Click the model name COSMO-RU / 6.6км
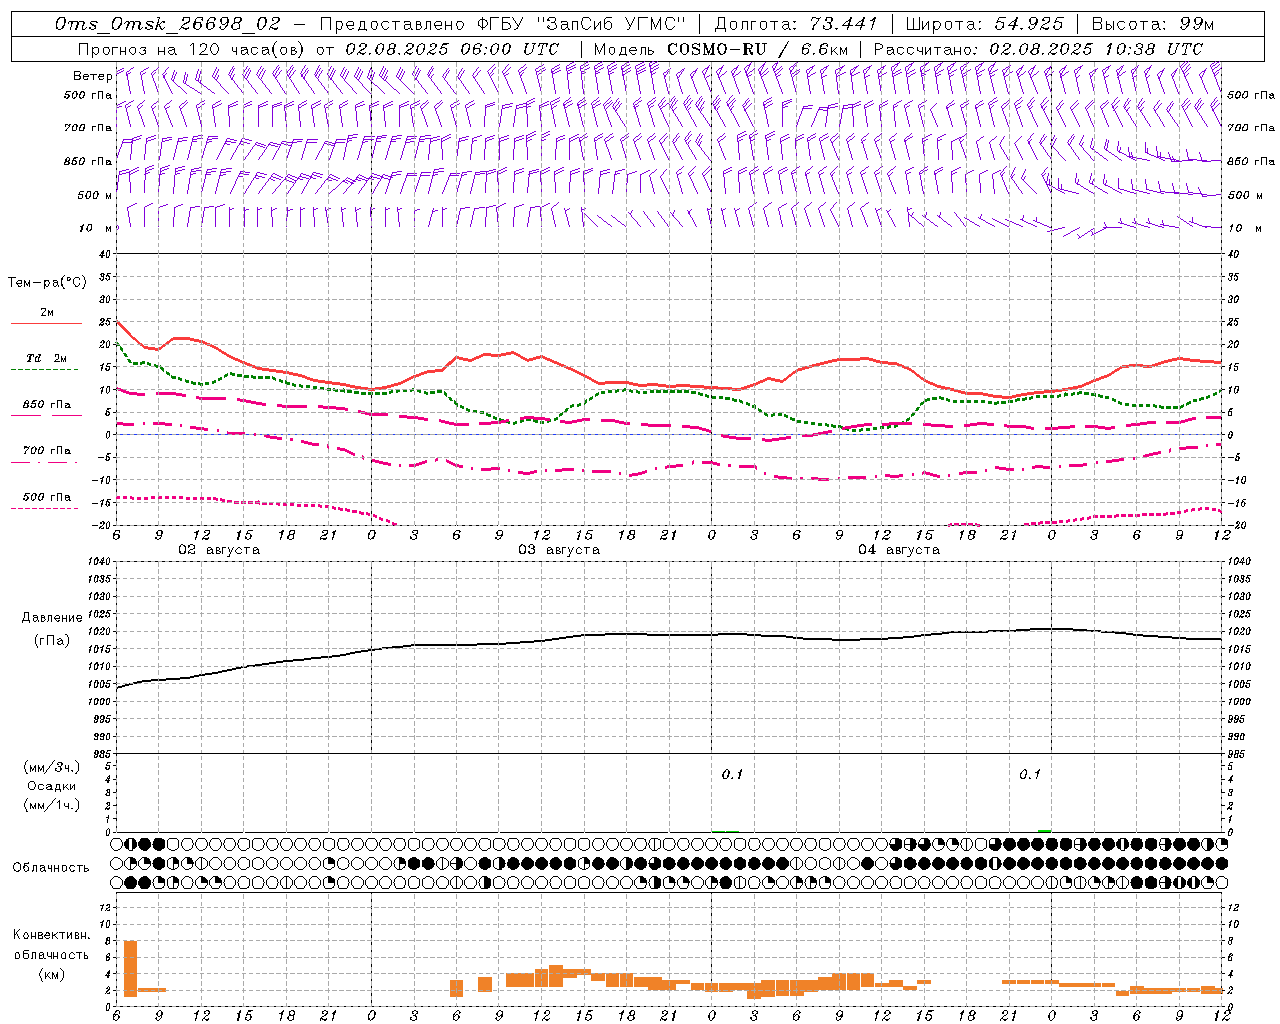The width and height of the screenshot is (1280, 1024). pos(757,49)
